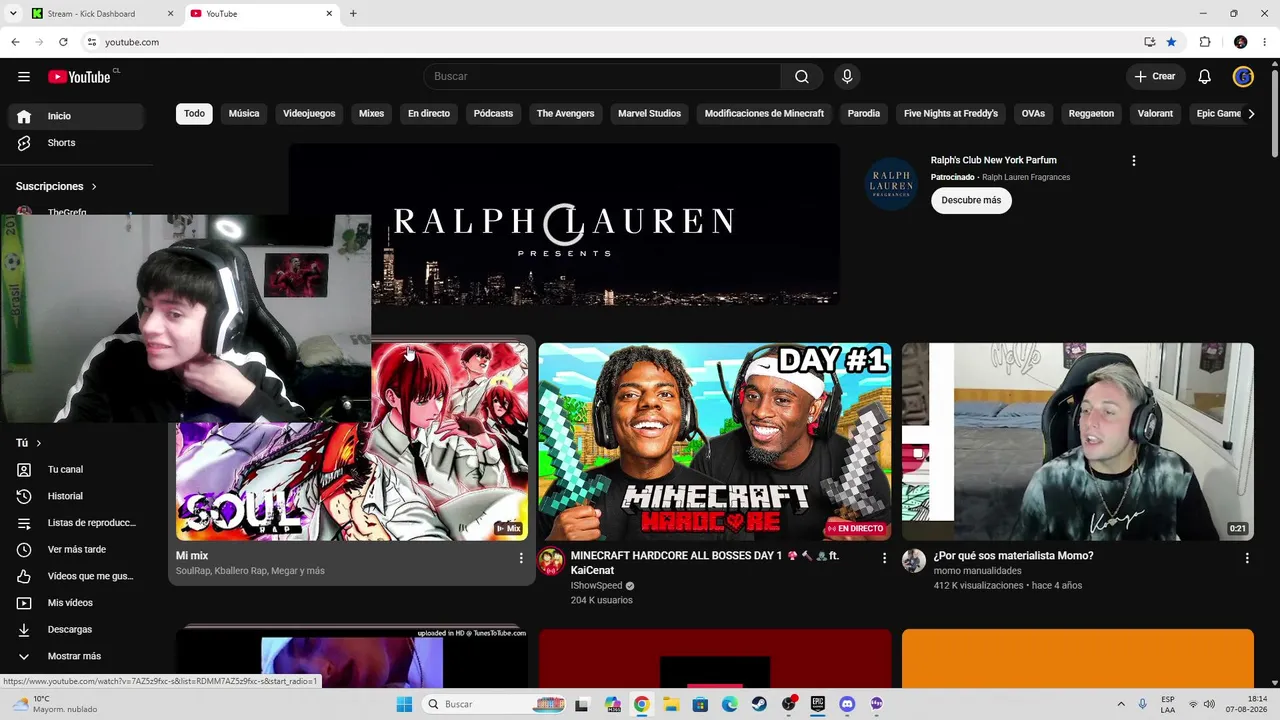The width and height of the screenshot is (1280, 720).
Task: Select Five Nights at Freddy's chip
Action: click(x=951, y=114)
